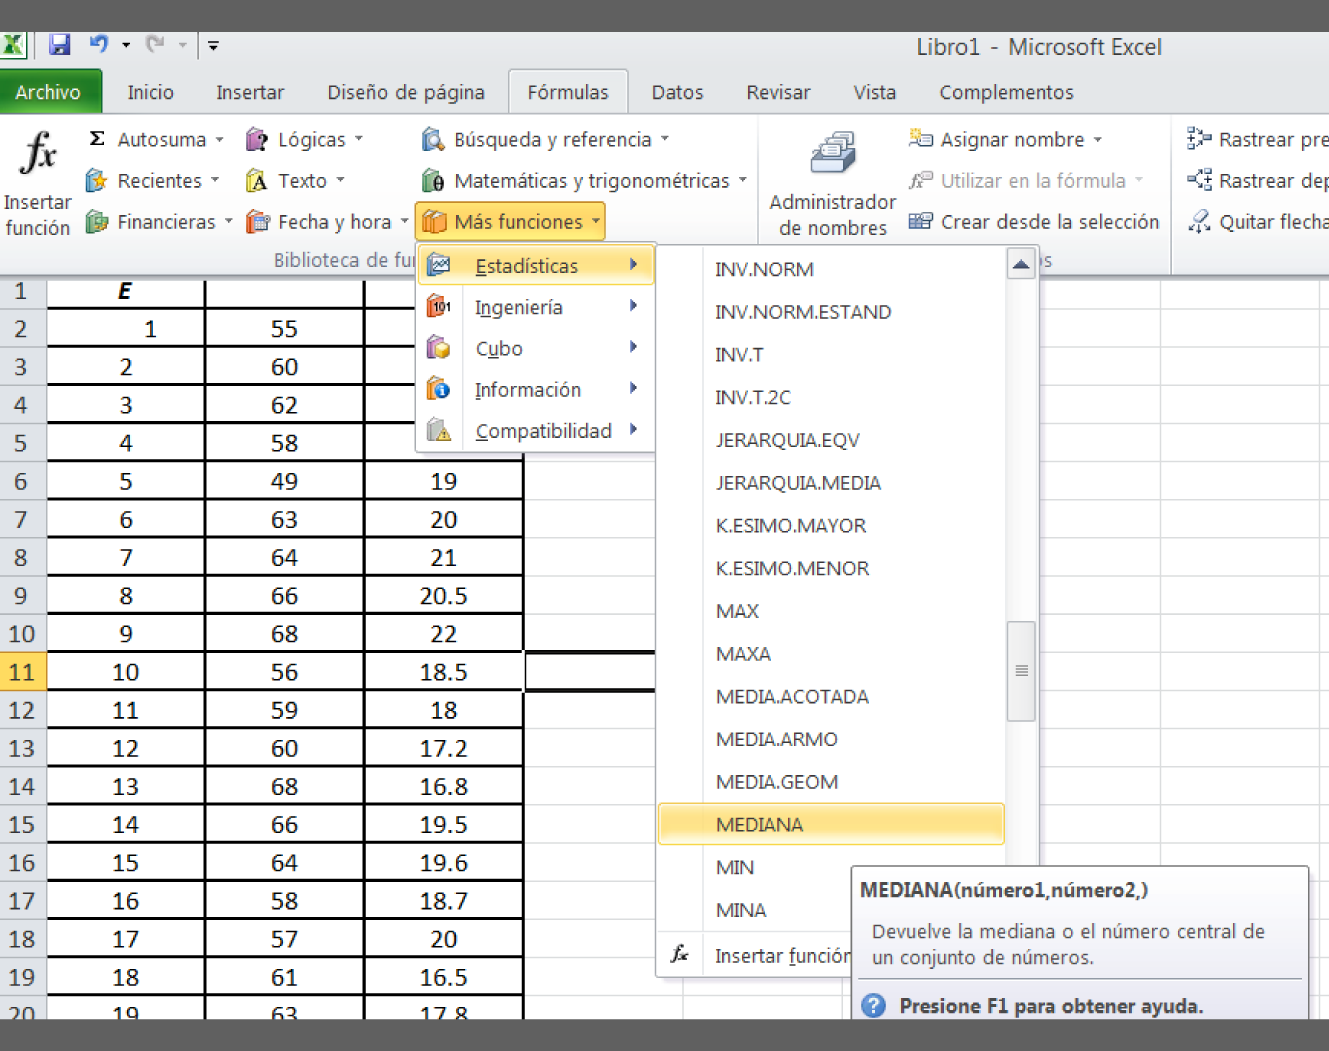Image resolution: width=1329 pixels, height=1051 pixels.
Task: Select the MEDIA.GEOM function
Action: pos(831,782)
